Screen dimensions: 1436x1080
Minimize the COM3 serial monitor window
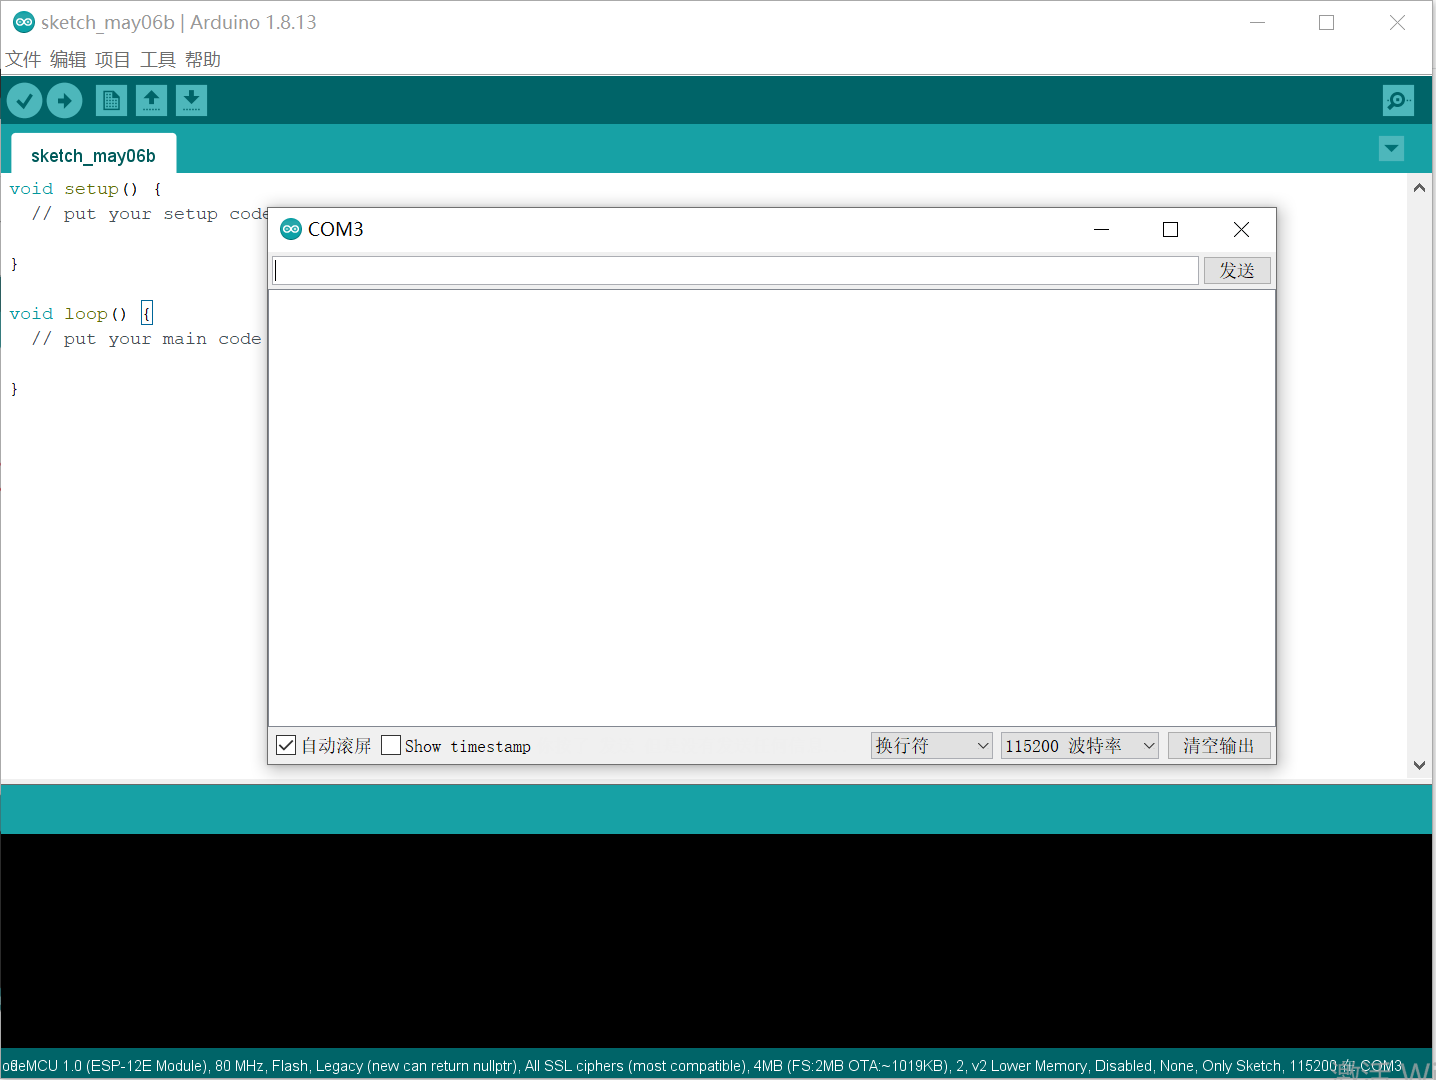pyautogui.click(x=1102, y=230)
